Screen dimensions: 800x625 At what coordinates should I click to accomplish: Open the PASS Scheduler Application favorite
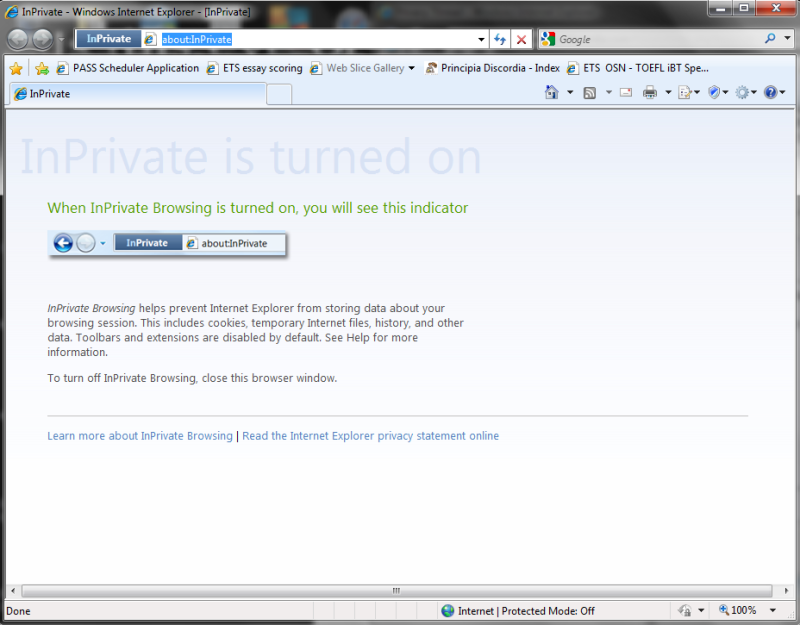128,68
